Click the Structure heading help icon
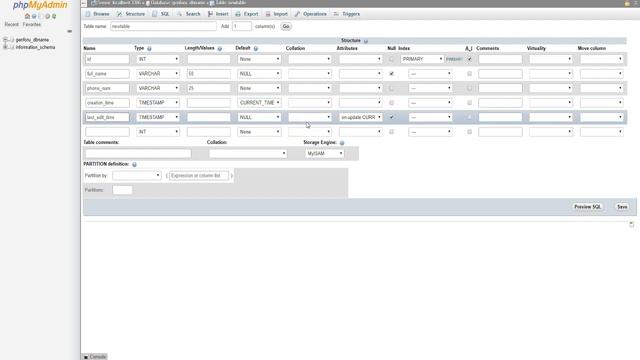 point(366,41)
